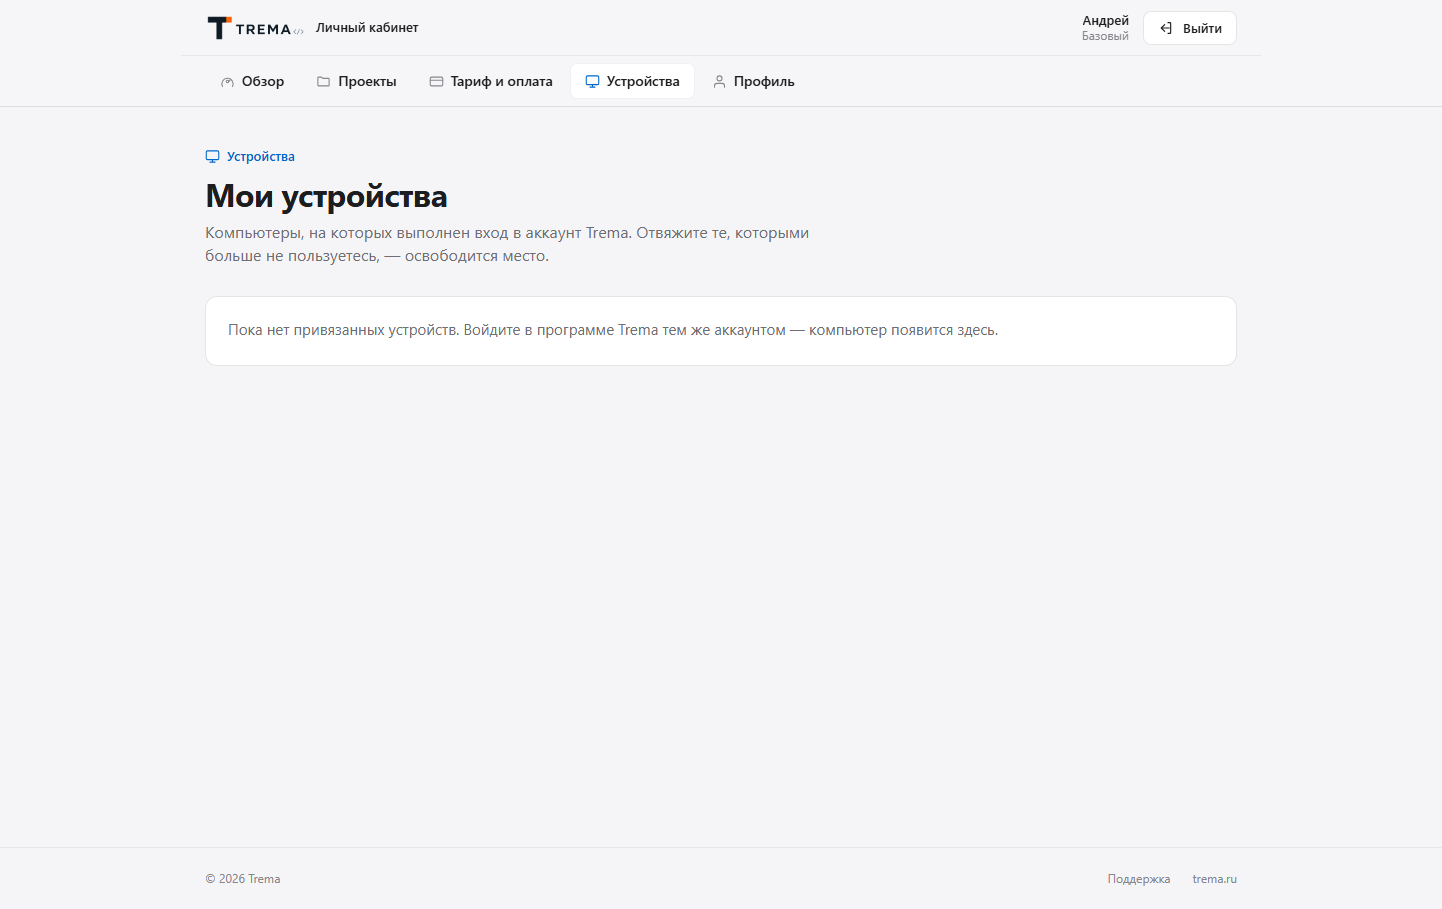Click the description starting with Компьютеры, на которых
This screenshot has width=1442, height=909.
[x=507, y=244]
